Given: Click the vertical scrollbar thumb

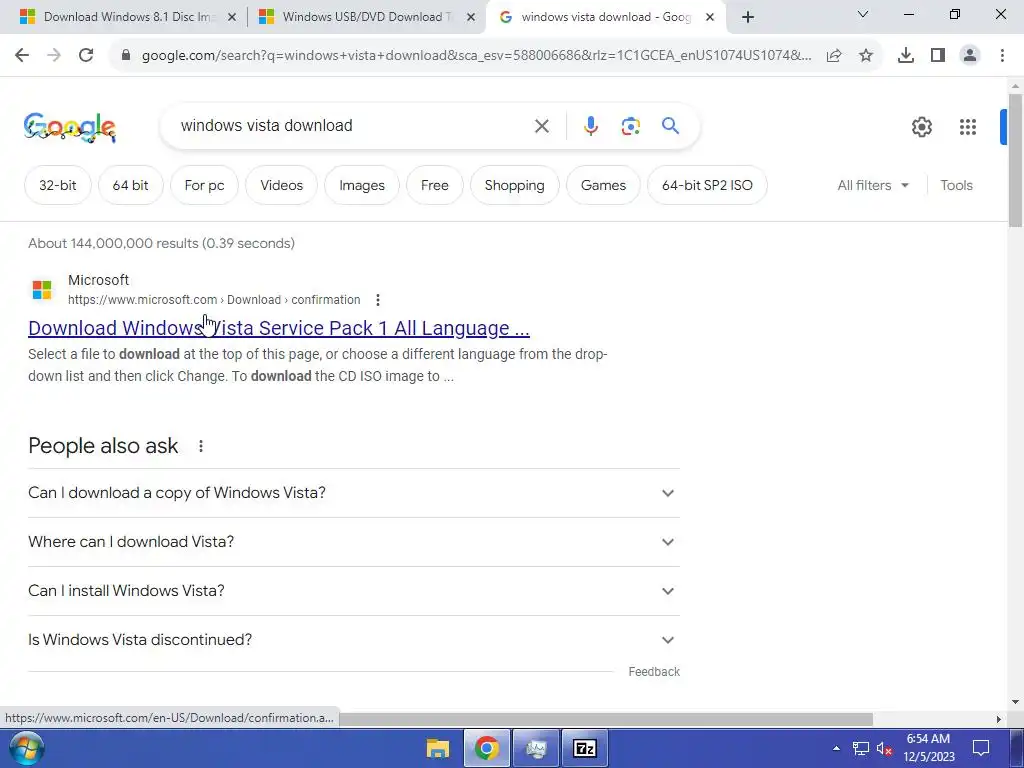Looking at the screenshot, I should [x=1015, y=160].
